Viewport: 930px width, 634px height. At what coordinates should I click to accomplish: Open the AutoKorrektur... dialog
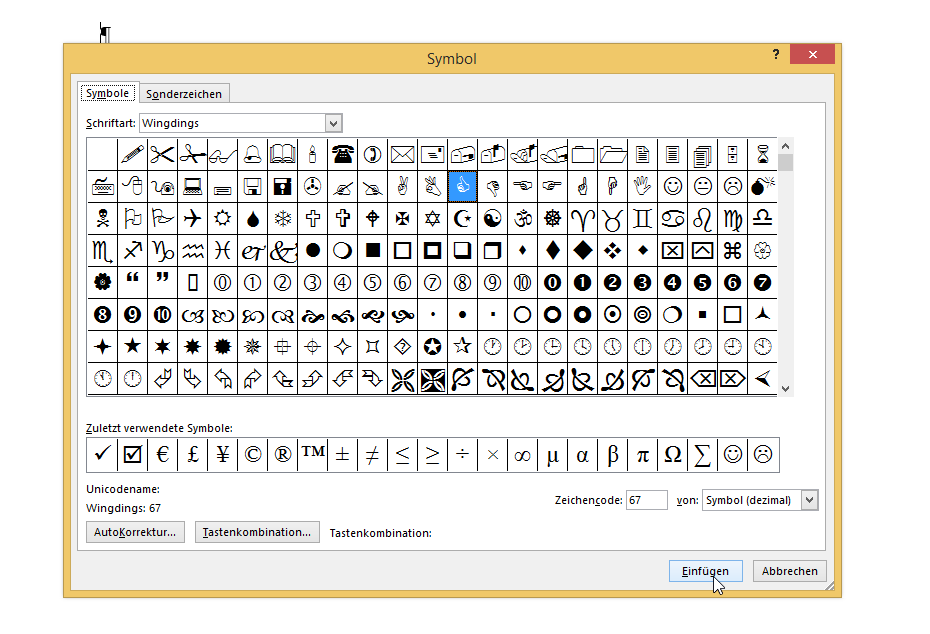pos(135,532)
